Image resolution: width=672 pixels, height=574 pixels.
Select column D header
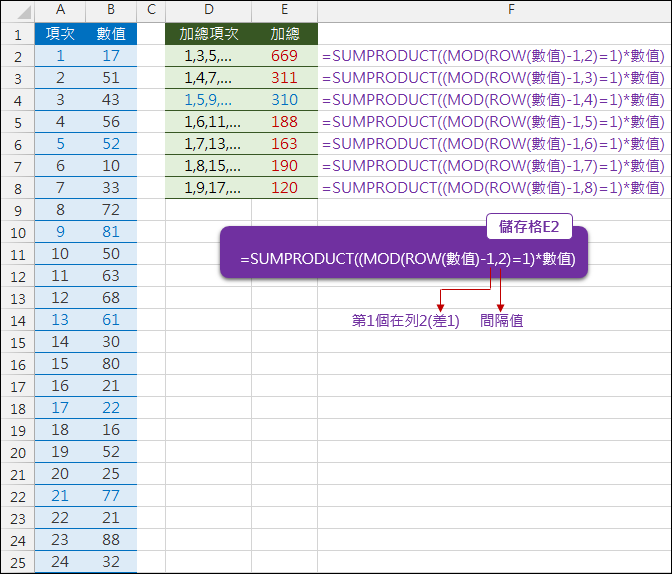point(208,10)
